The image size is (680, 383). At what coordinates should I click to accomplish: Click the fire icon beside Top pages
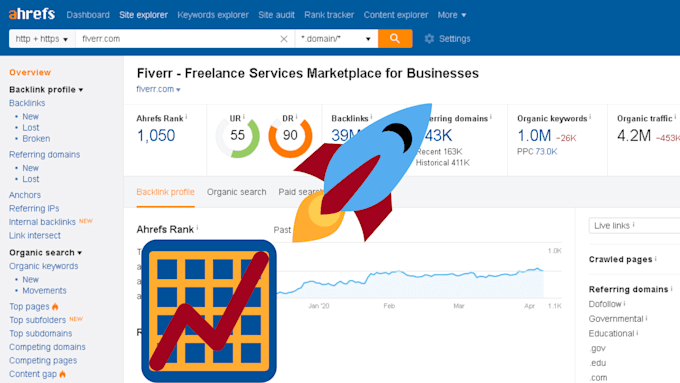click(x=55, y=307)
